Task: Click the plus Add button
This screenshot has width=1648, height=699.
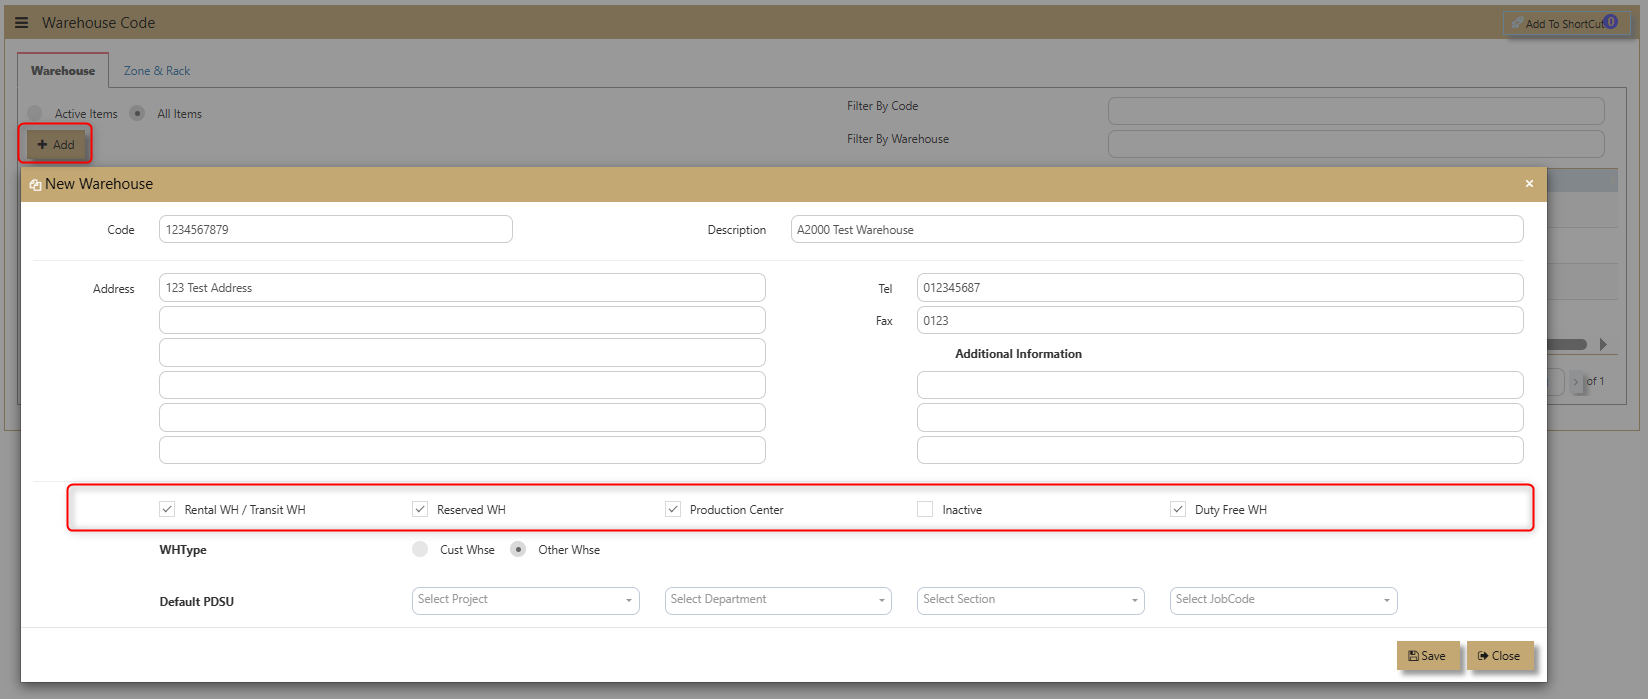Action: pyautogui.click(x=56, y=145)
